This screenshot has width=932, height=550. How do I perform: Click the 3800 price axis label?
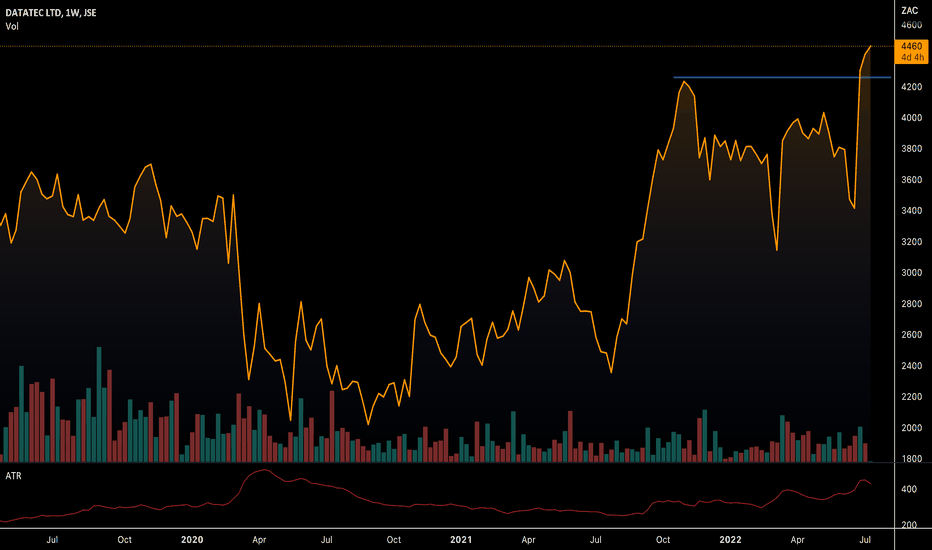(x=911, y=149)
